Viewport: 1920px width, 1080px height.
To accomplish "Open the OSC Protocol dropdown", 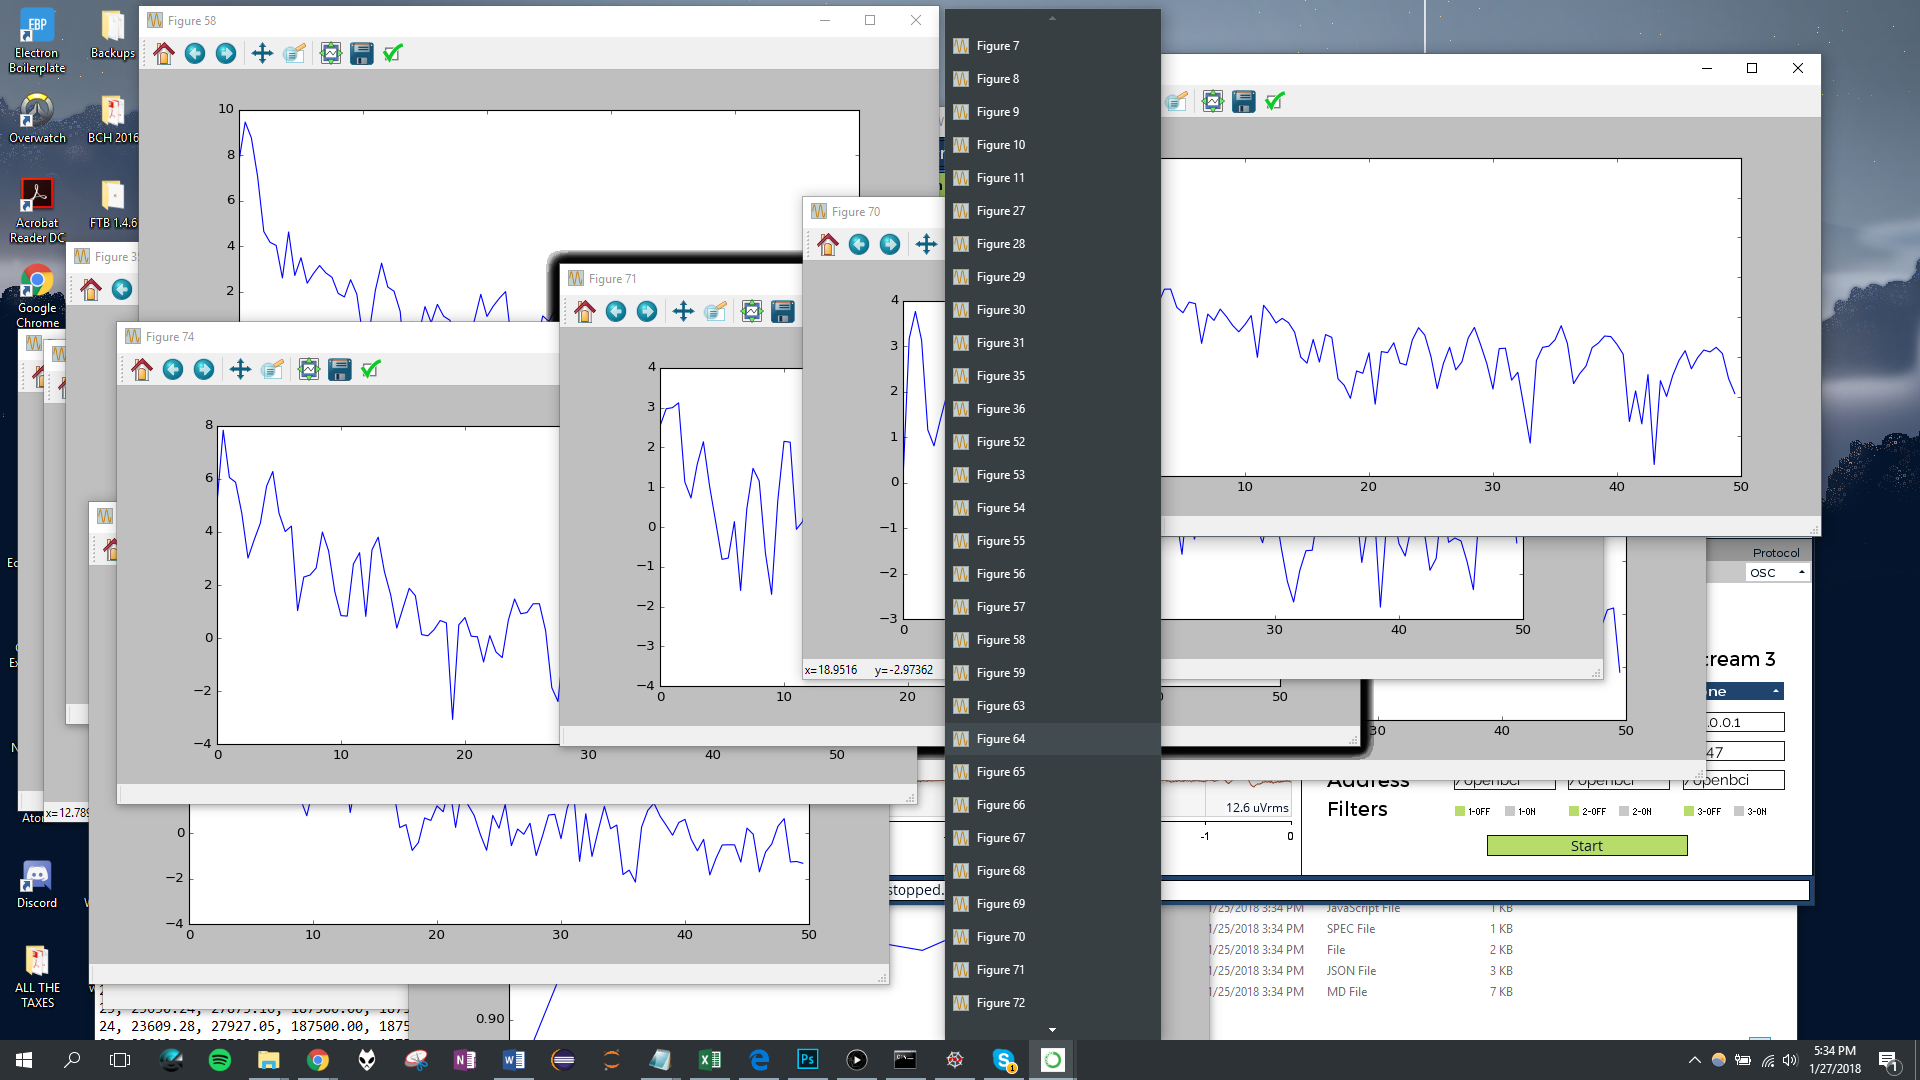I will point(1778,573).
